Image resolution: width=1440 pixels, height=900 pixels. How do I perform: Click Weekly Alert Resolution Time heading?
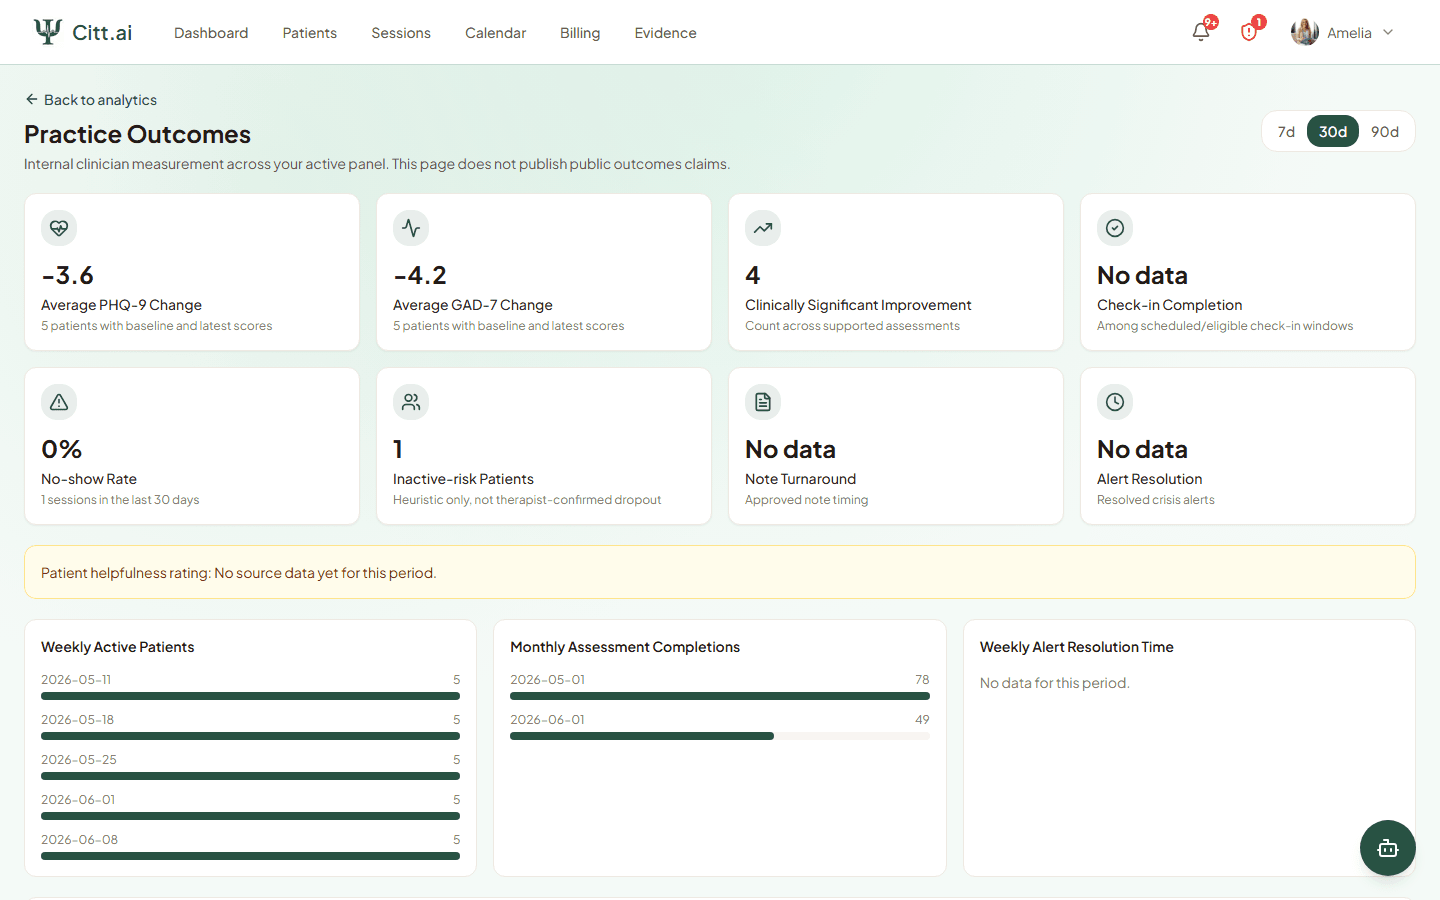(1076, 647)
